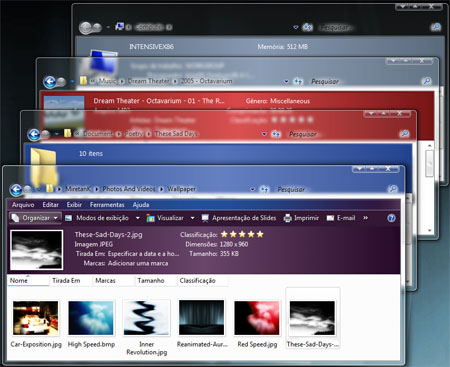This screenshot has height=367, width=450.
Task: Click Adicionar uma marca tag field
Action: (x=138, y=263)
